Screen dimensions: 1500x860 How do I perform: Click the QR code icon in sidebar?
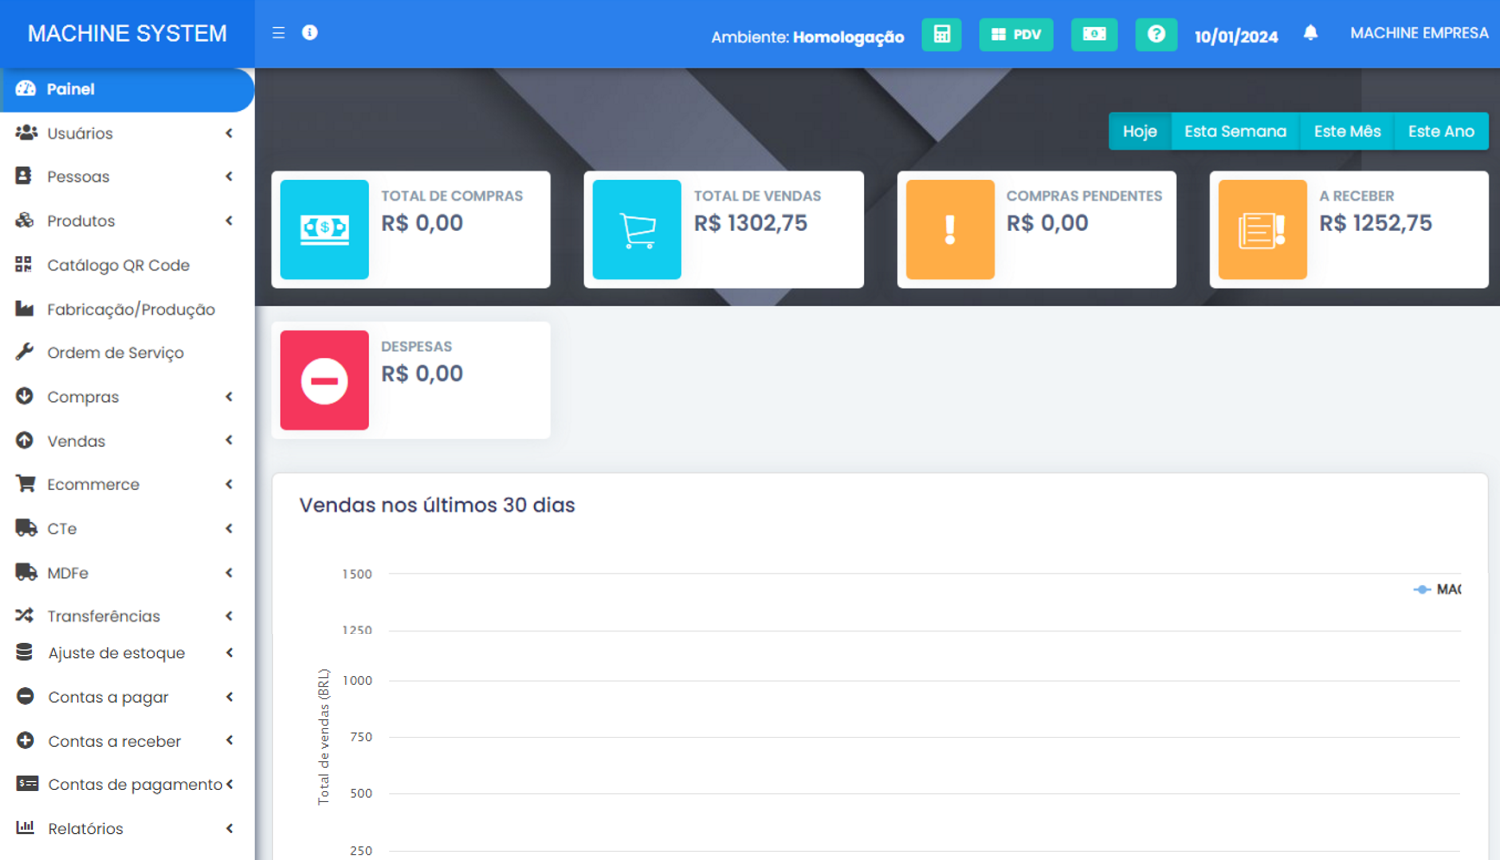coord(24,264)
